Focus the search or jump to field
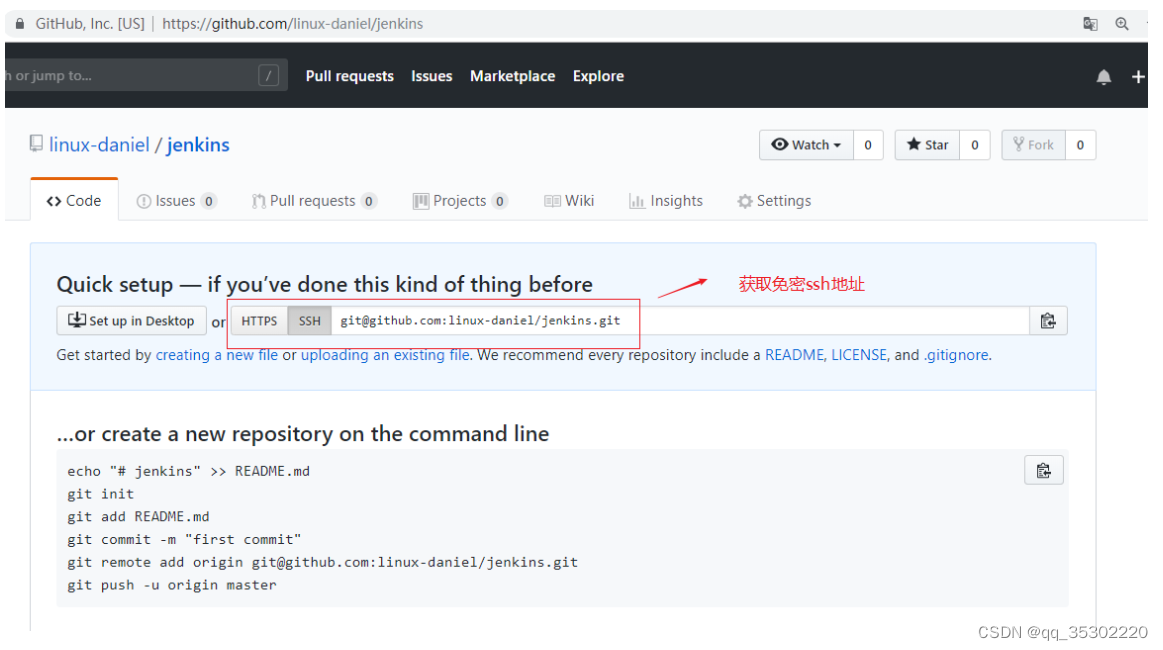 coord(146,75)
